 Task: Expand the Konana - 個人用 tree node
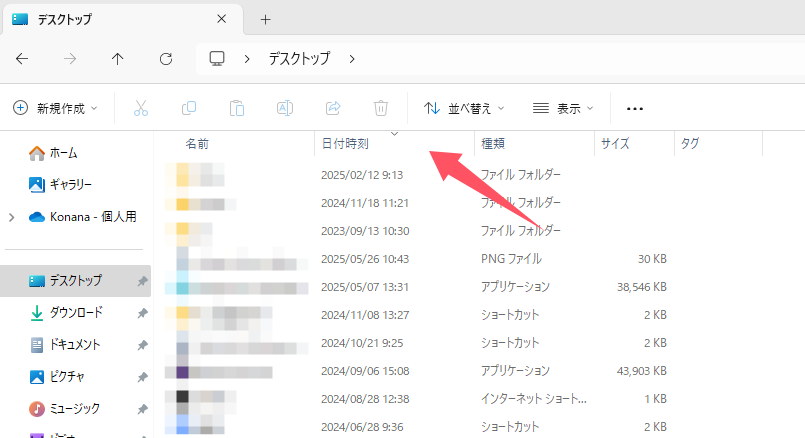[x=12, y=218]
